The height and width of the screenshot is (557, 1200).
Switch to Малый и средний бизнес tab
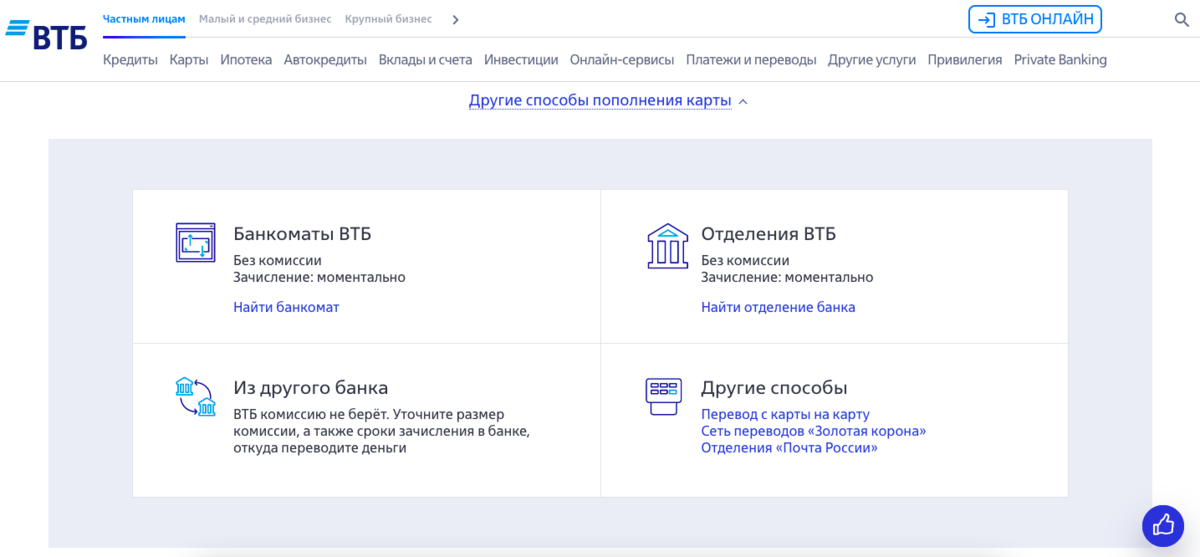click(x=265, y=19)
